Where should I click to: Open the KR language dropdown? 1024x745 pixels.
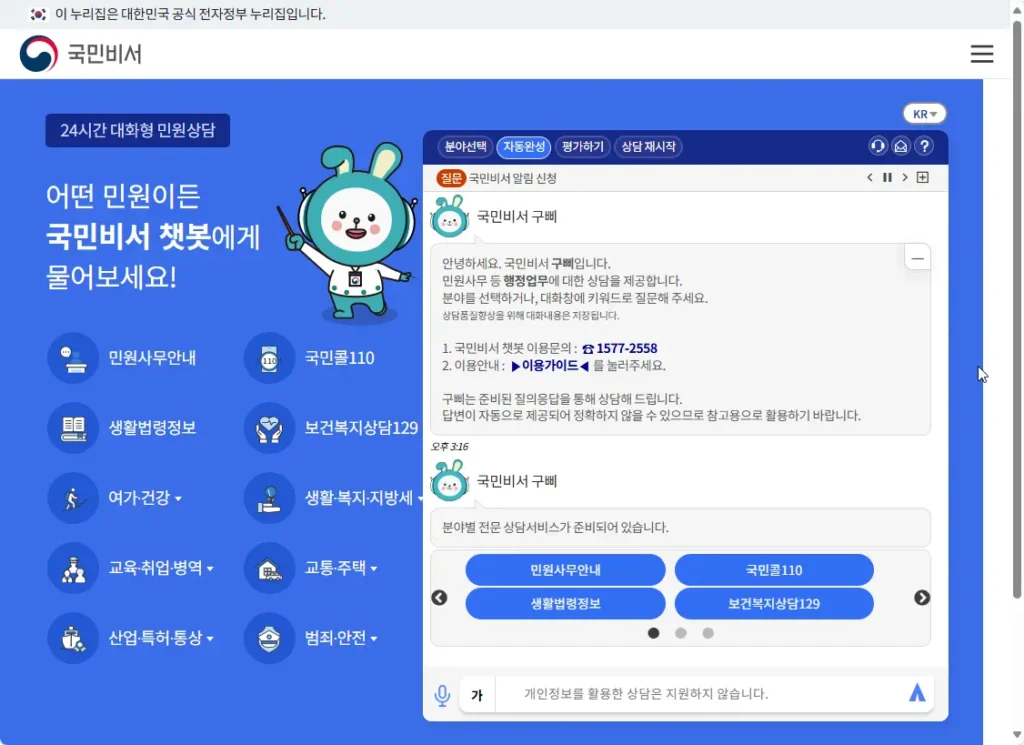coord(924,114)
